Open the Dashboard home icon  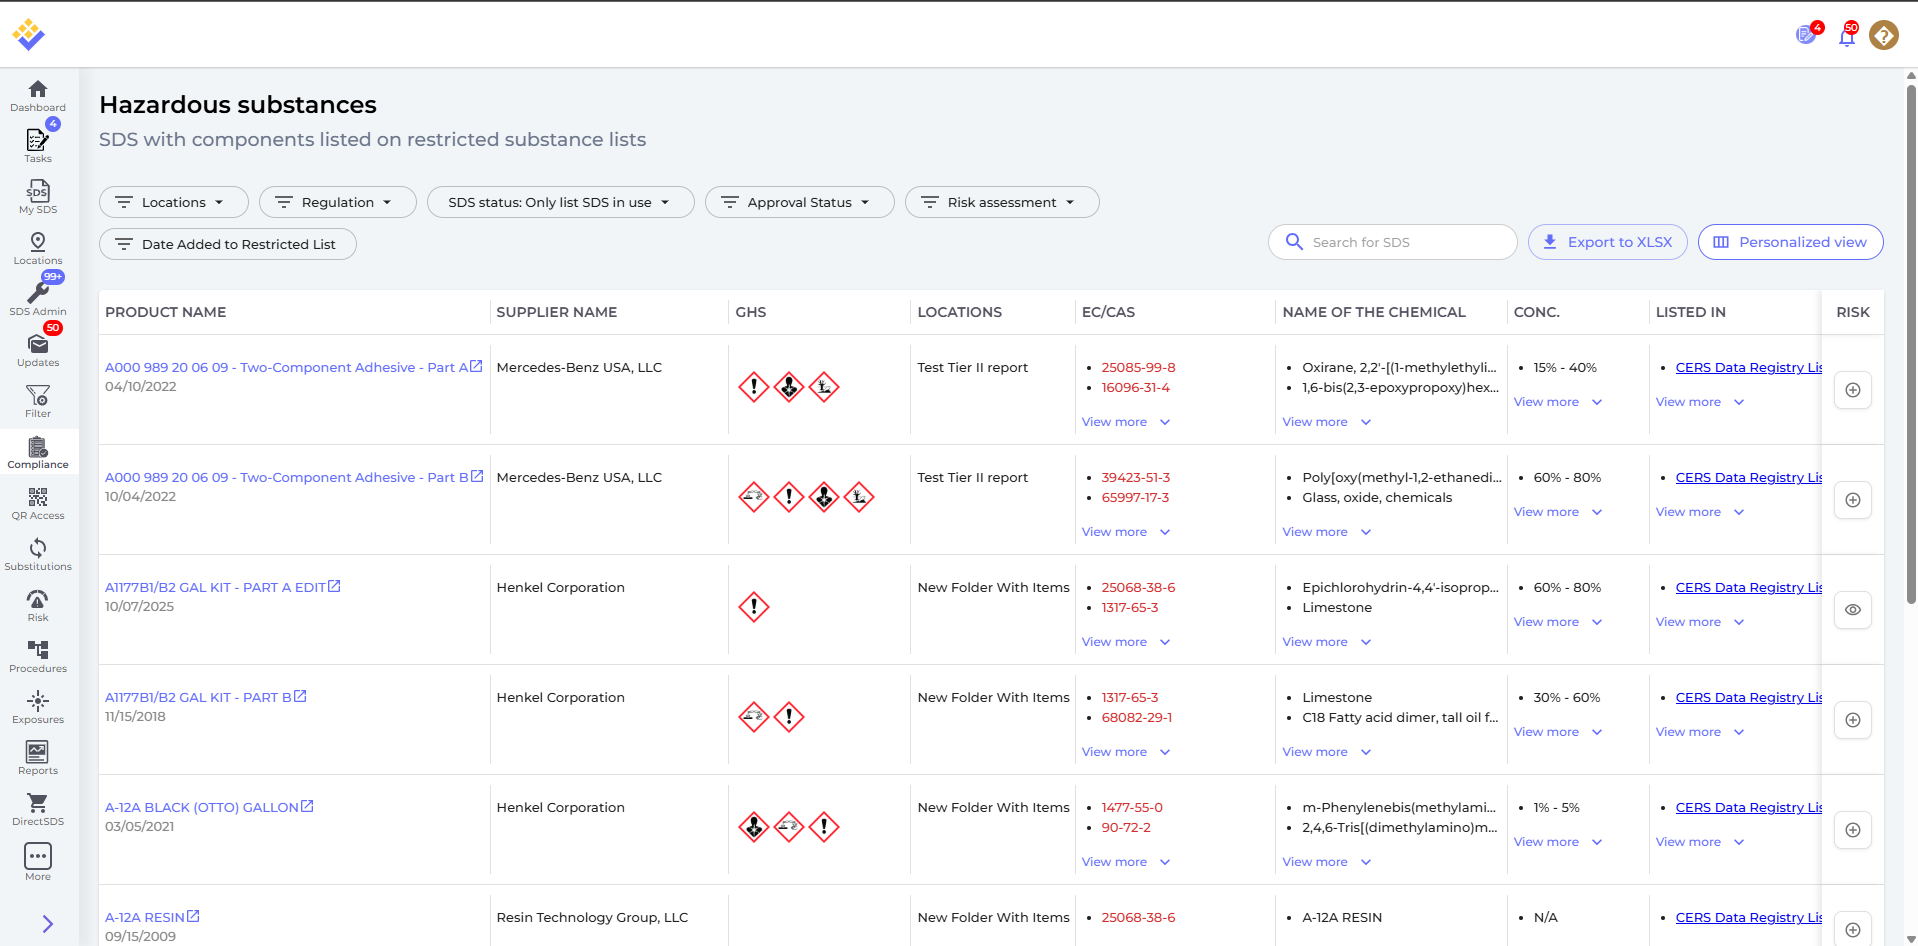(x=38, y=90)
